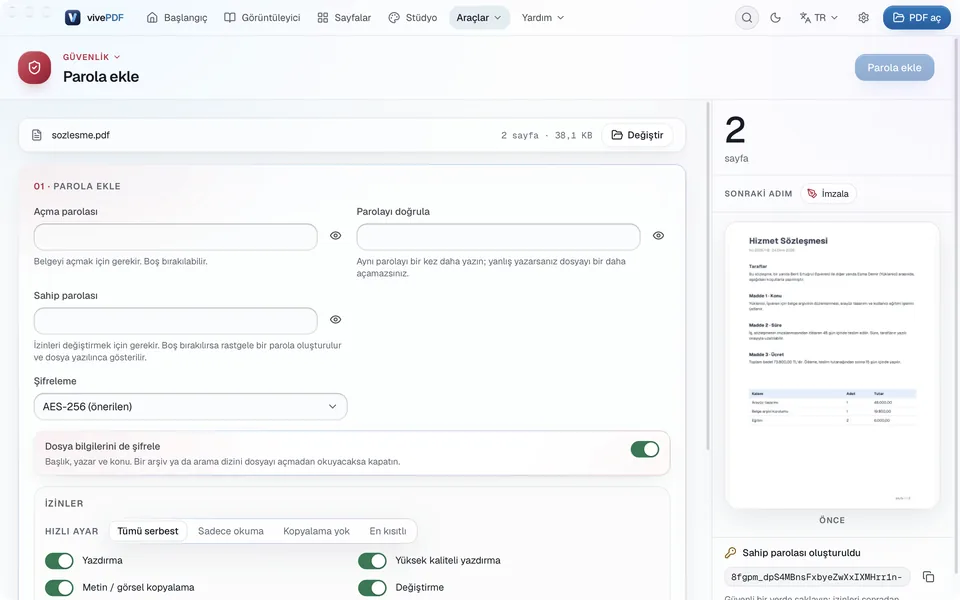Show the Parolayı doğrula password
The height and width of the screenshot is (600, 960).
coord(658,236)
